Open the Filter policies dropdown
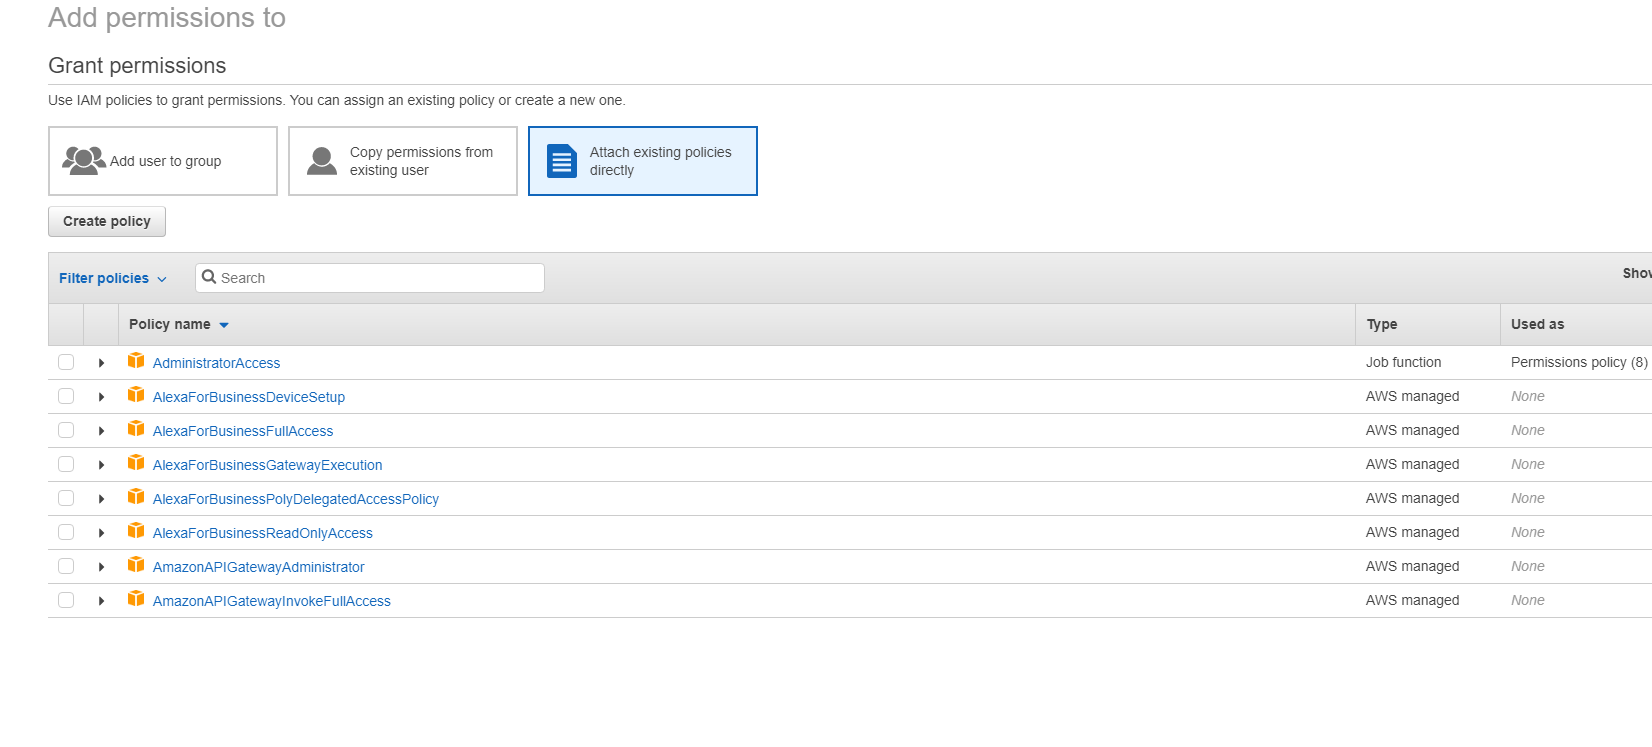 [112, 278]
